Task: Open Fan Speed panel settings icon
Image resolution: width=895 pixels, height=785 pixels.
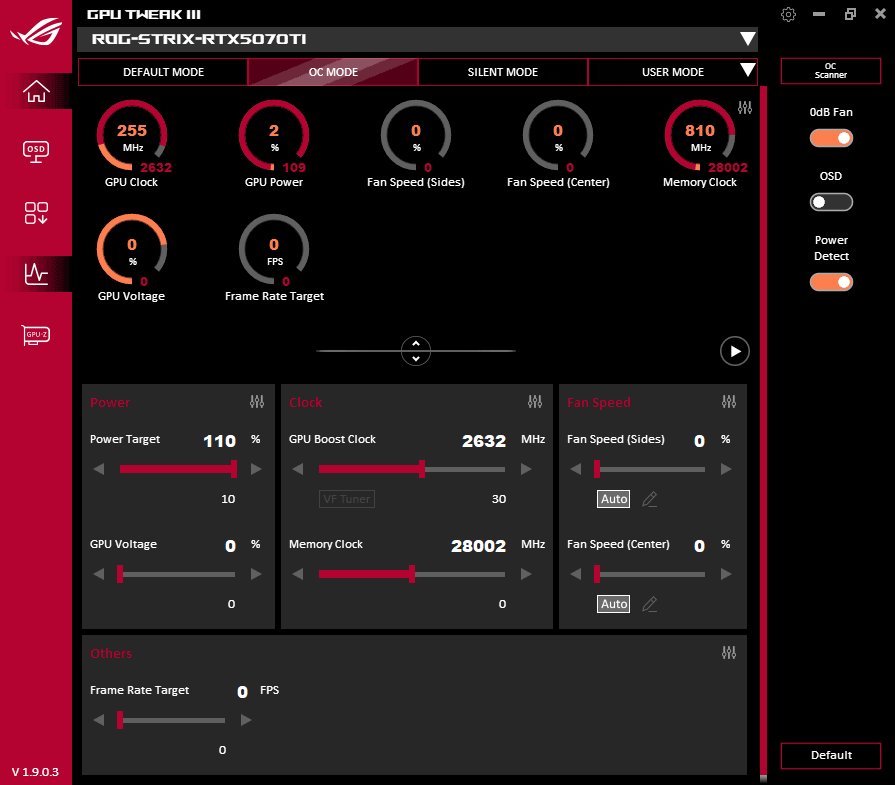Action: point(729,402)
